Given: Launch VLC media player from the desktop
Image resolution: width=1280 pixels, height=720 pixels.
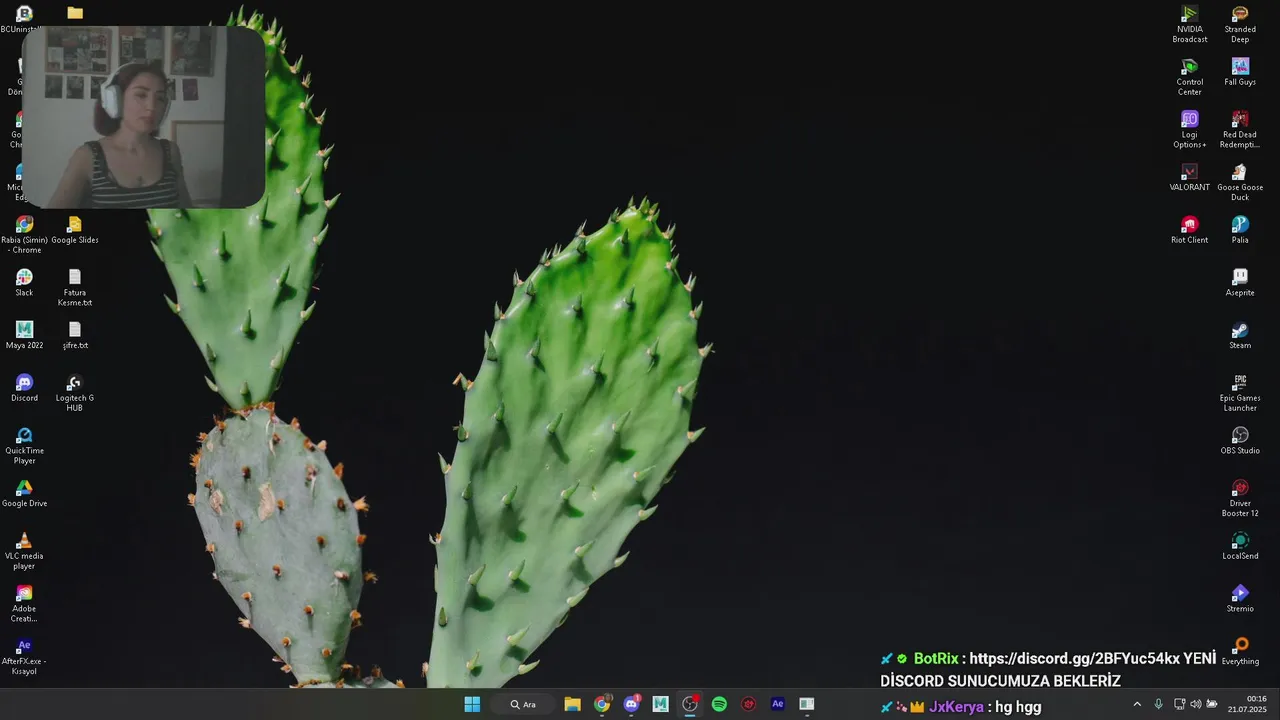Looking at the screenshot, I should click(24, 551).
